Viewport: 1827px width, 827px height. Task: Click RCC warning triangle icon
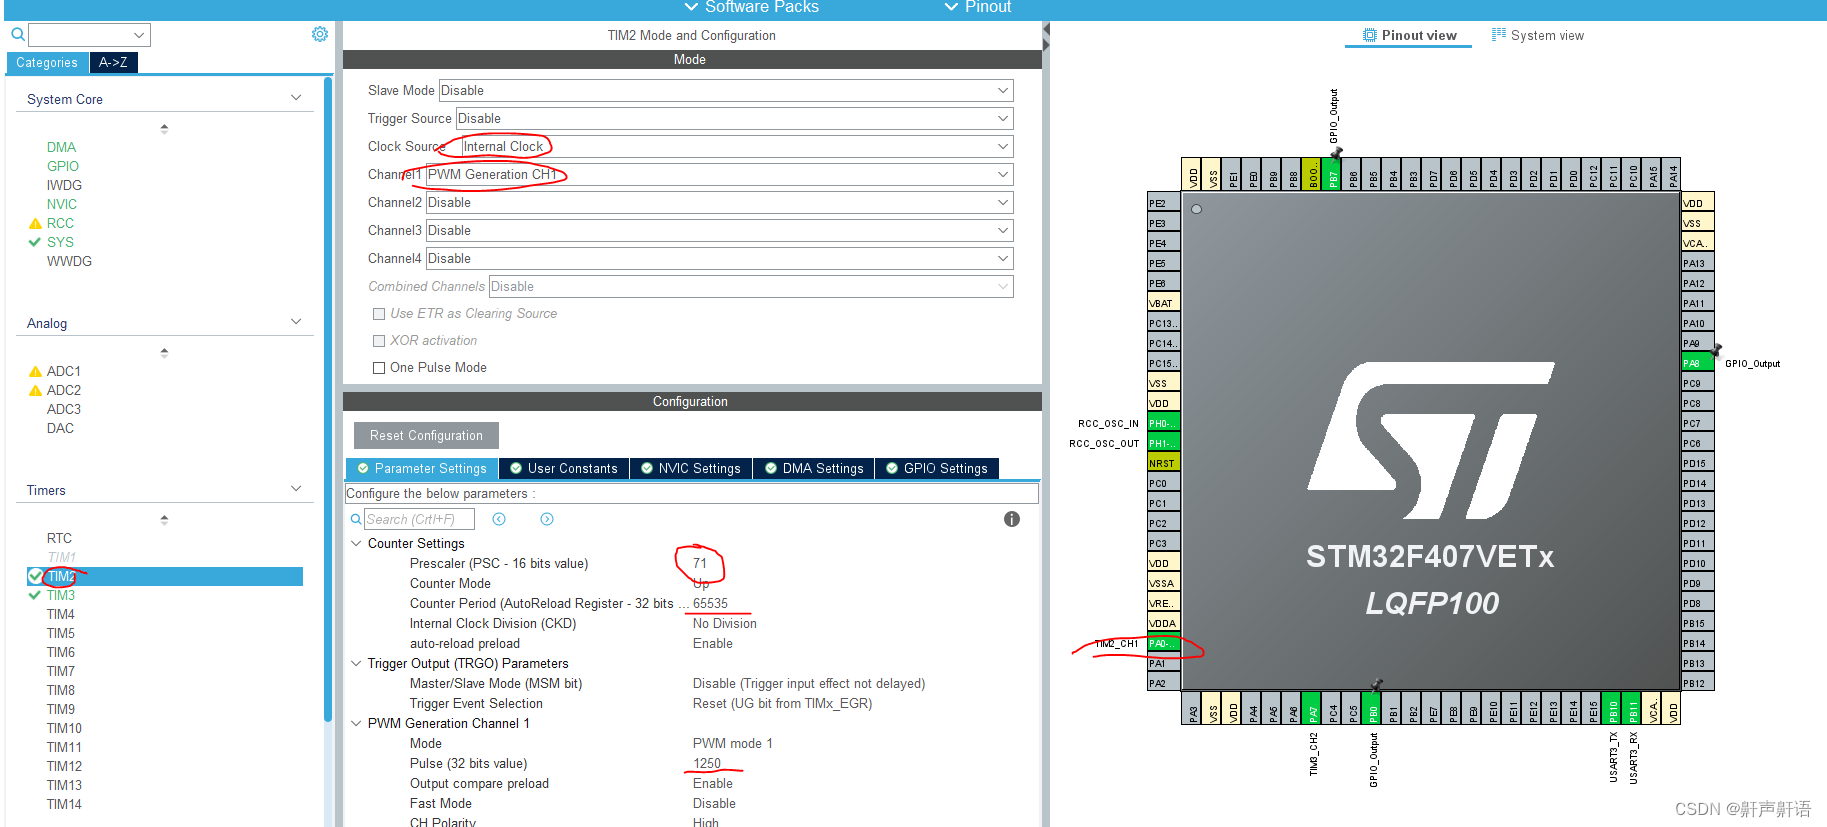click(35, 224)
